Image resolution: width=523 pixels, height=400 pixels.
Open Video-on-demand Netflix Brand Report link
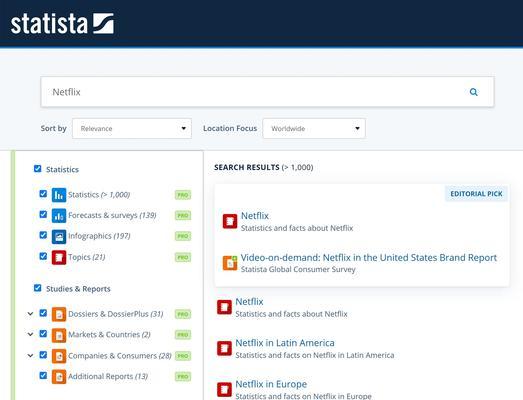coord(369,258)
